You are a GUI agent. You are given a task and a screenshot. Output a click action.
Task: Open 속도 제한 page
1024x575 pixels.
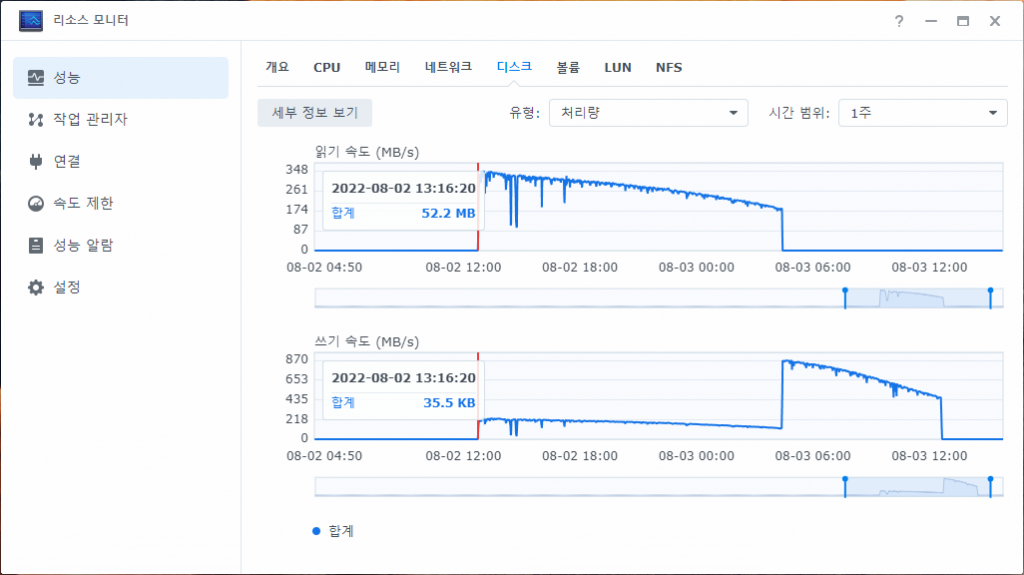pyautogui.click(x=121, y=203)
